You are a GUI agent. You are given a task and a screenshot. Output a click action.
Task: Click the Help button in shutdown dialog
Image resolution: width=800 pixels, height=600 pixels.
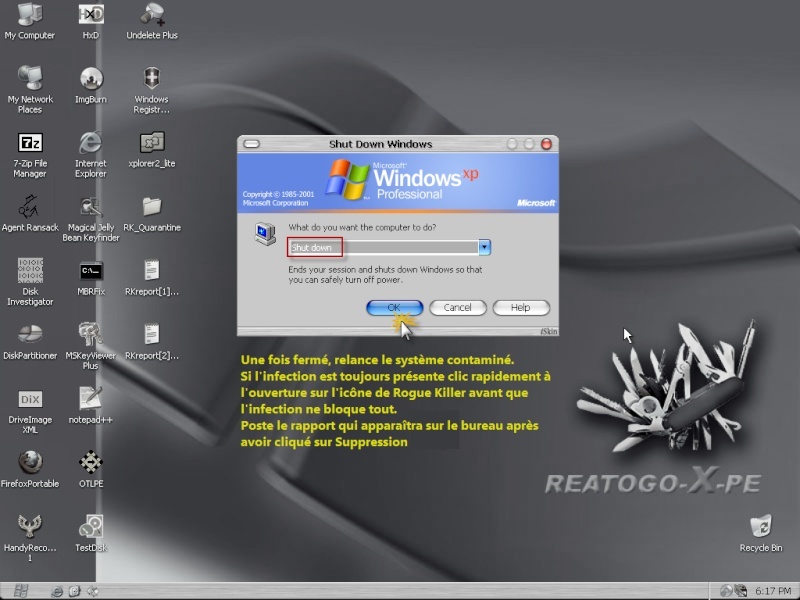pos(521,308)
